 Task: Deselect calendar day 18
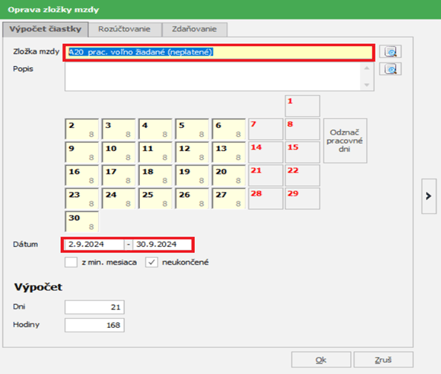pos(155,175)
